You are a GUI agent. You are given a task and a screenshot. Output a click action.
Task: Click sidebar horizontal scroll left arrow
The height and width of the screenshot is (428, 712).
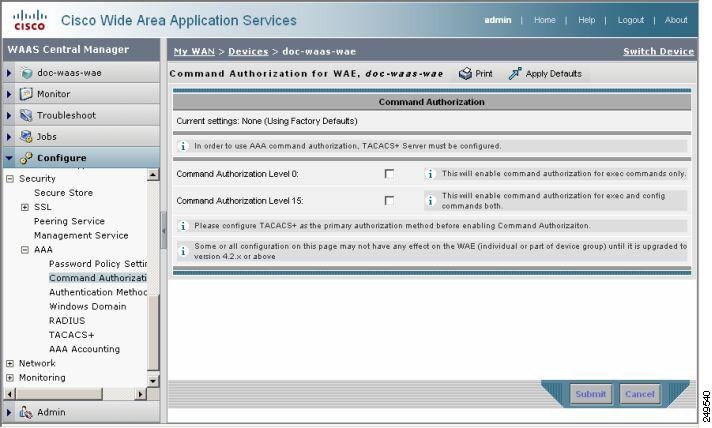click(10, 394)
